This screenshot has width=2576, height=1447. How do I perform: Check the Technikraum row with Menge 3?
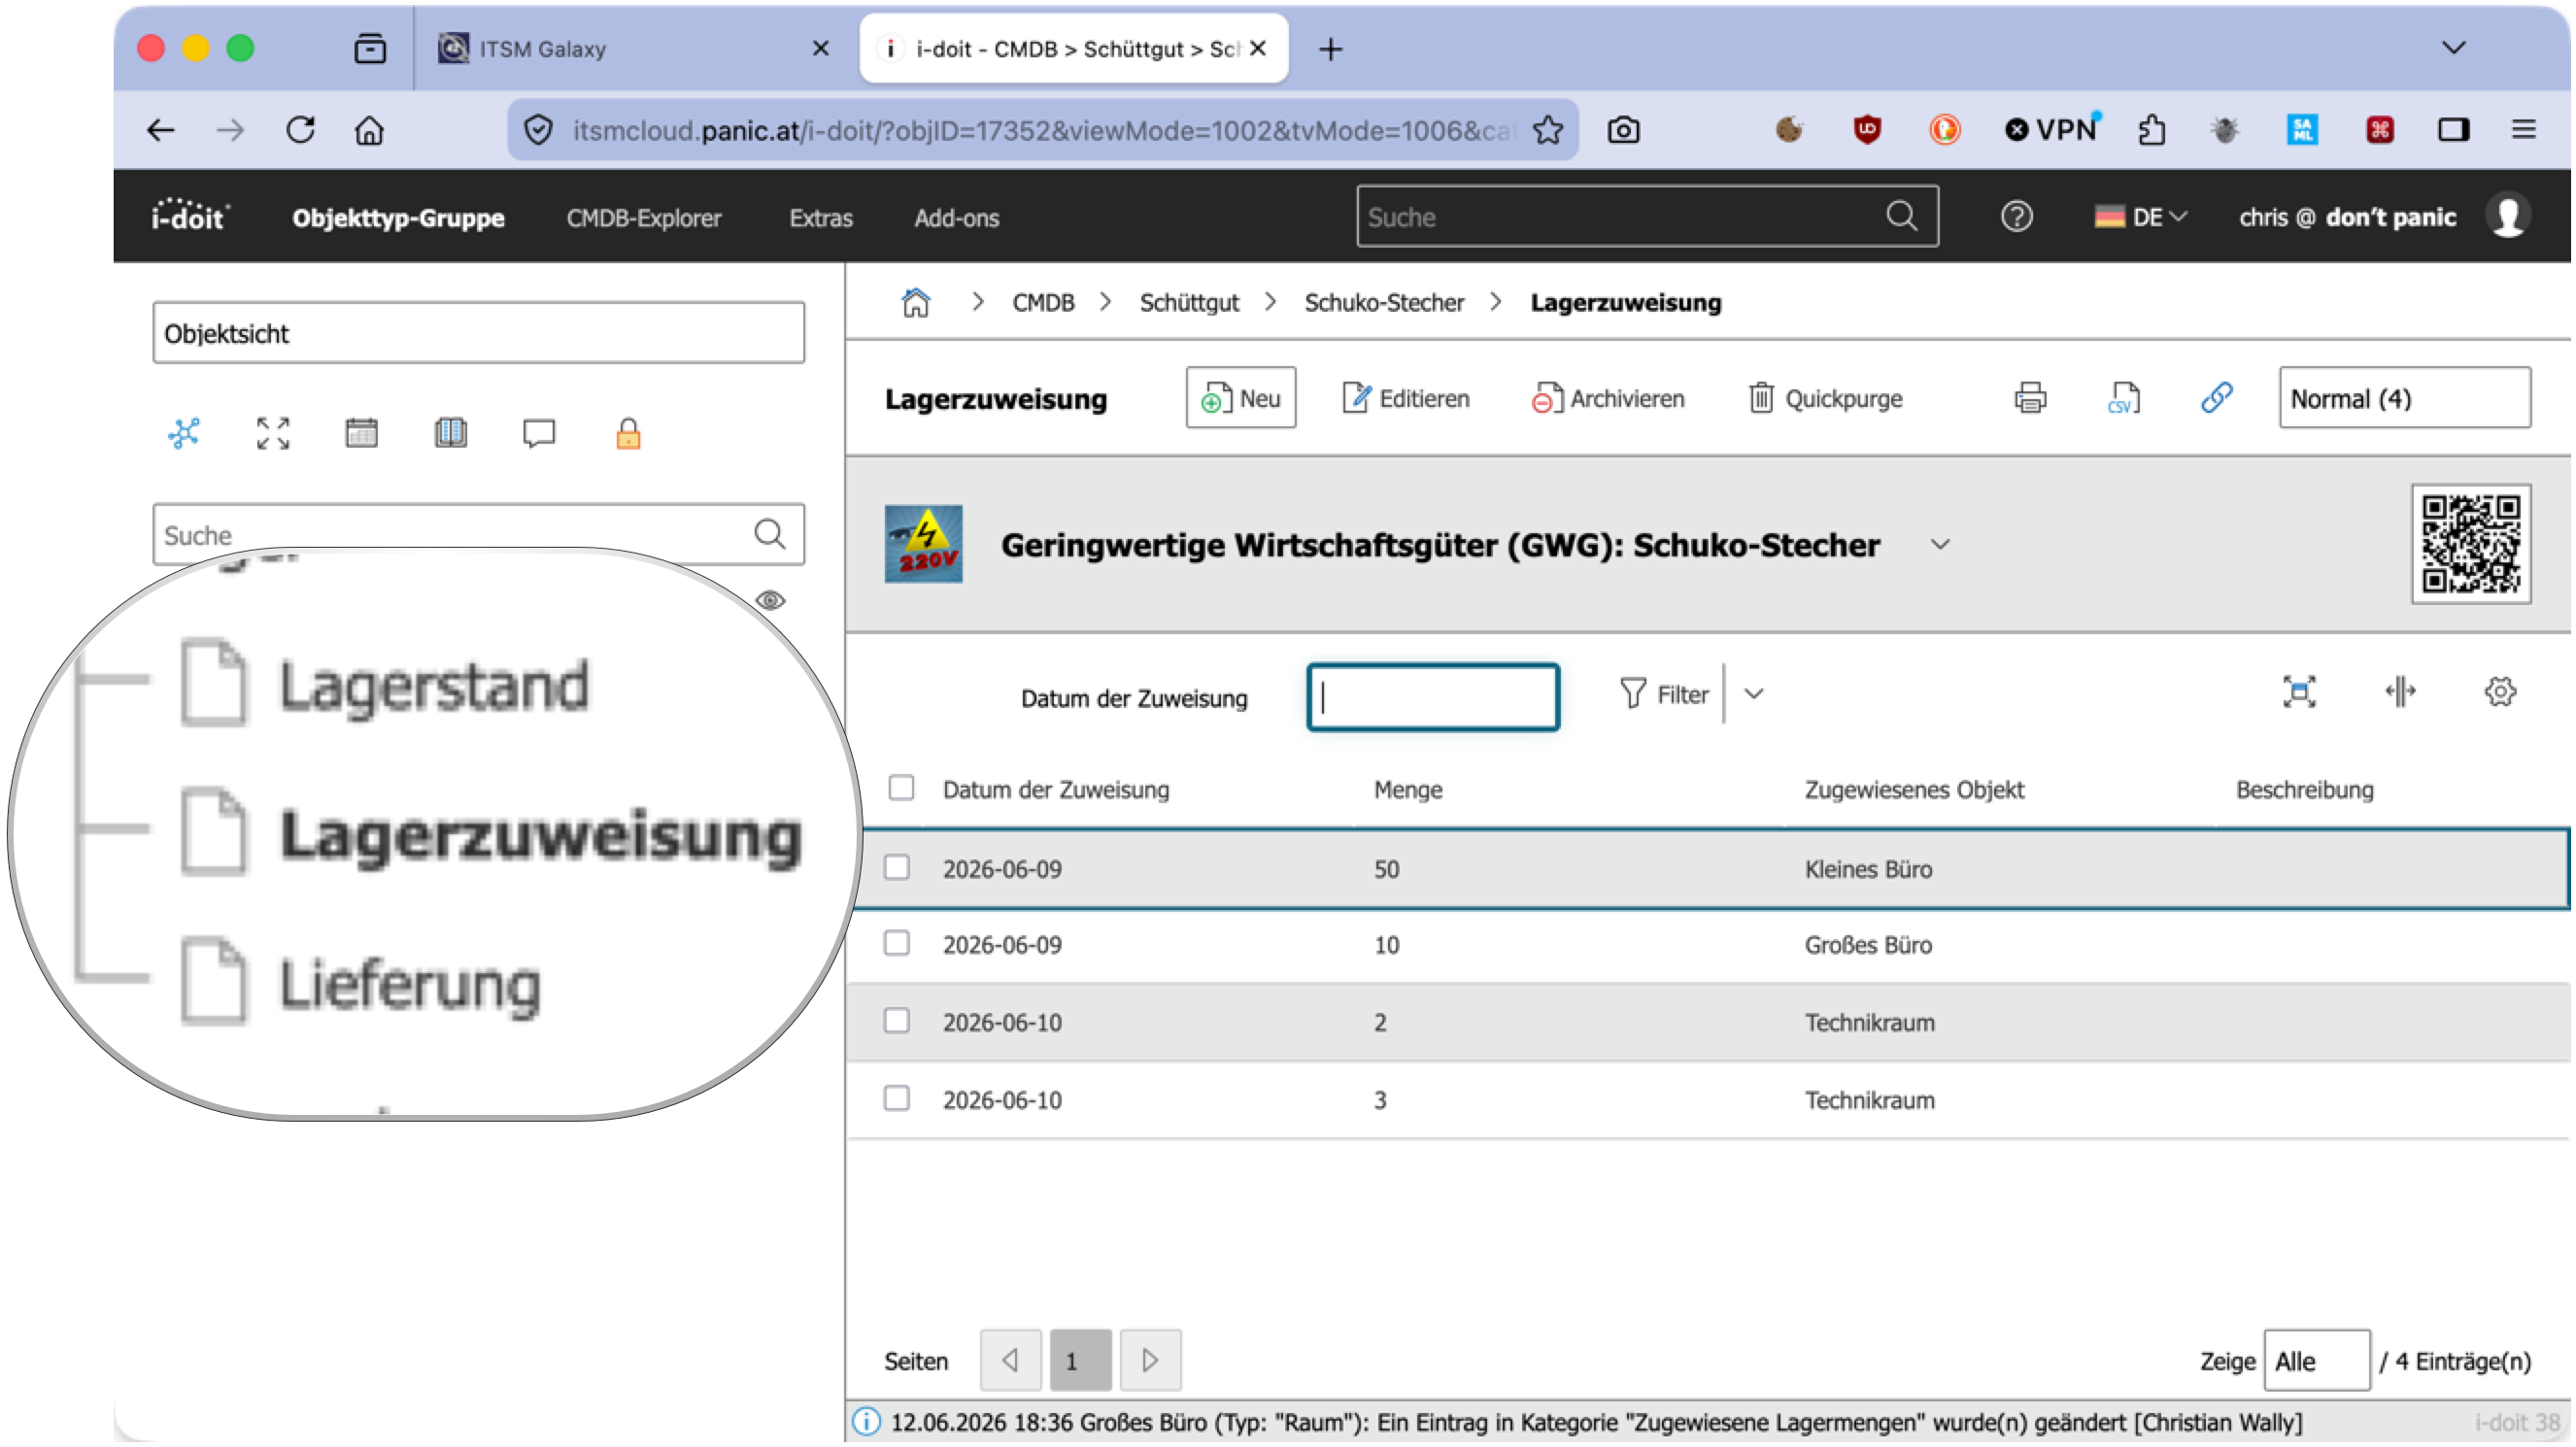[896, 1098]
